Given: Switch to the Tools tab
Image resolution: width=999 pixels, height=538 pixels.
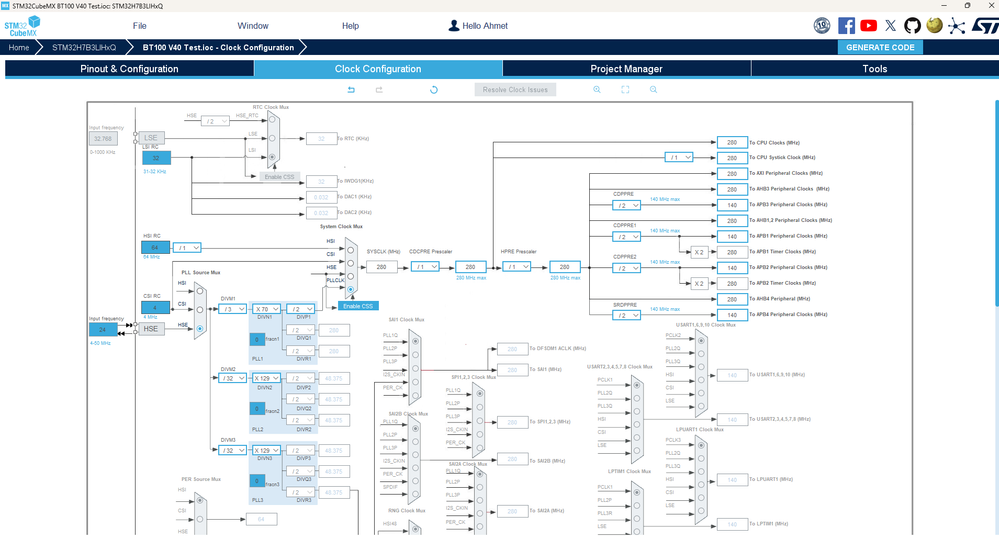Looking at the screenshot, I should click(x=875, y=69).
